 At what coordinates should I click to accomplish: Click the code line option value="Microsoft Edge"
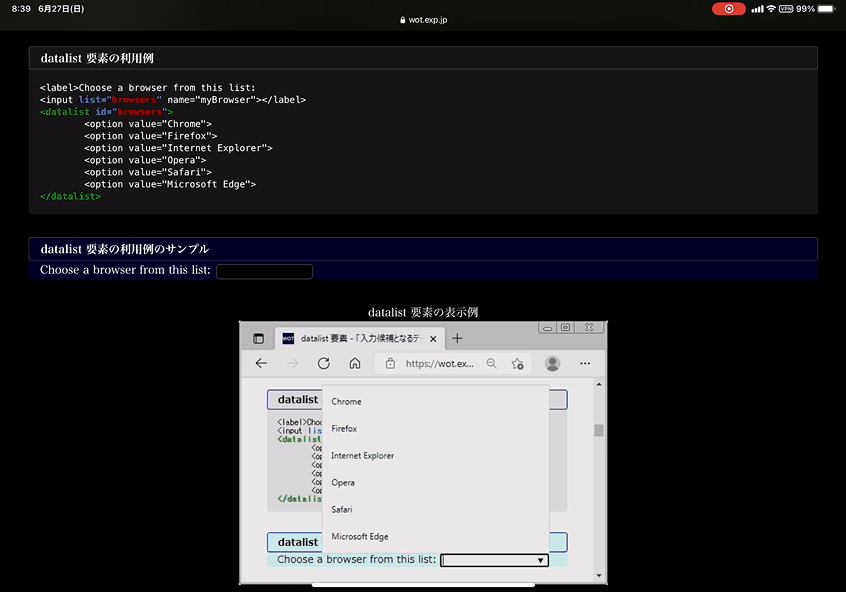pyautogui.click(x=170, y=184)
